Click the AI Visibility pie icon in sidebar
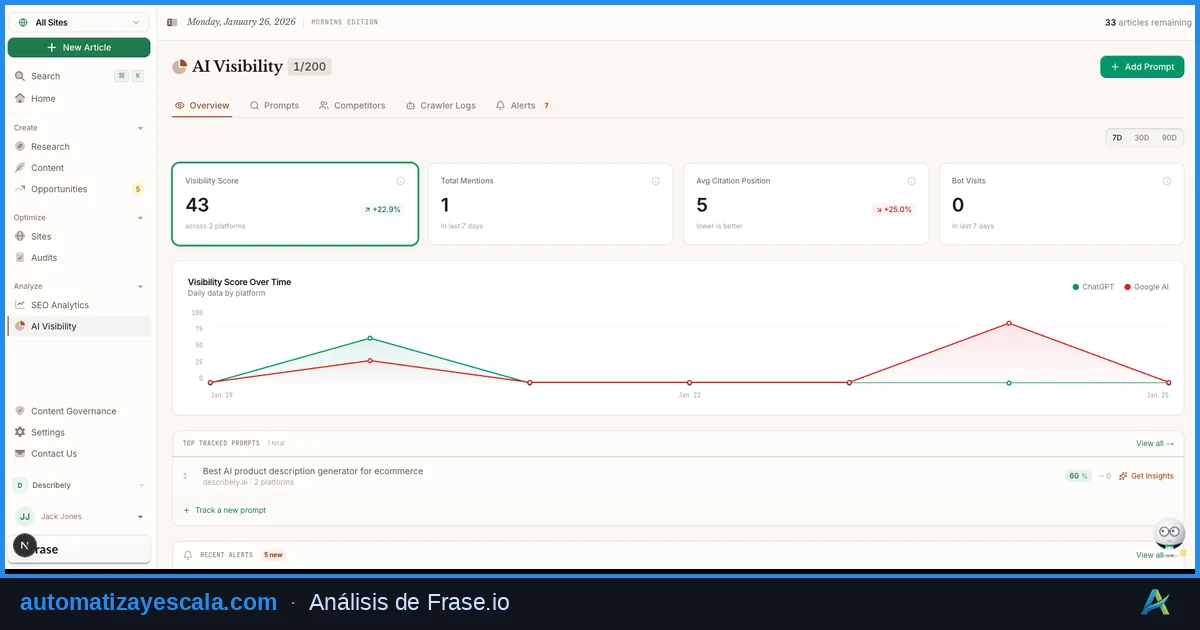1200x630 pixels. (x=20, y=326)
